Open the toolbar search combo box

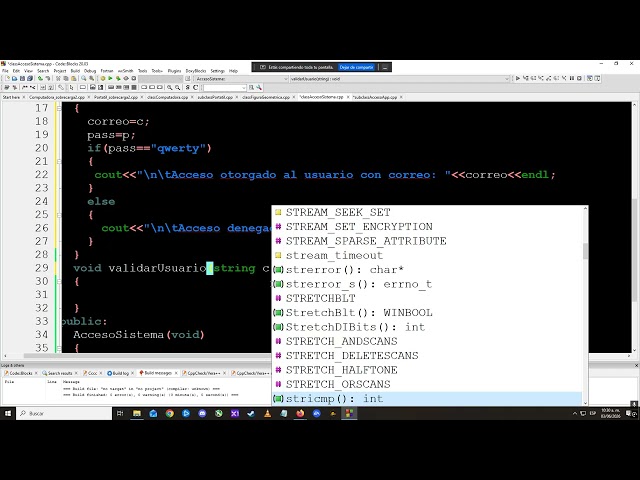click(x=224, y=87)
